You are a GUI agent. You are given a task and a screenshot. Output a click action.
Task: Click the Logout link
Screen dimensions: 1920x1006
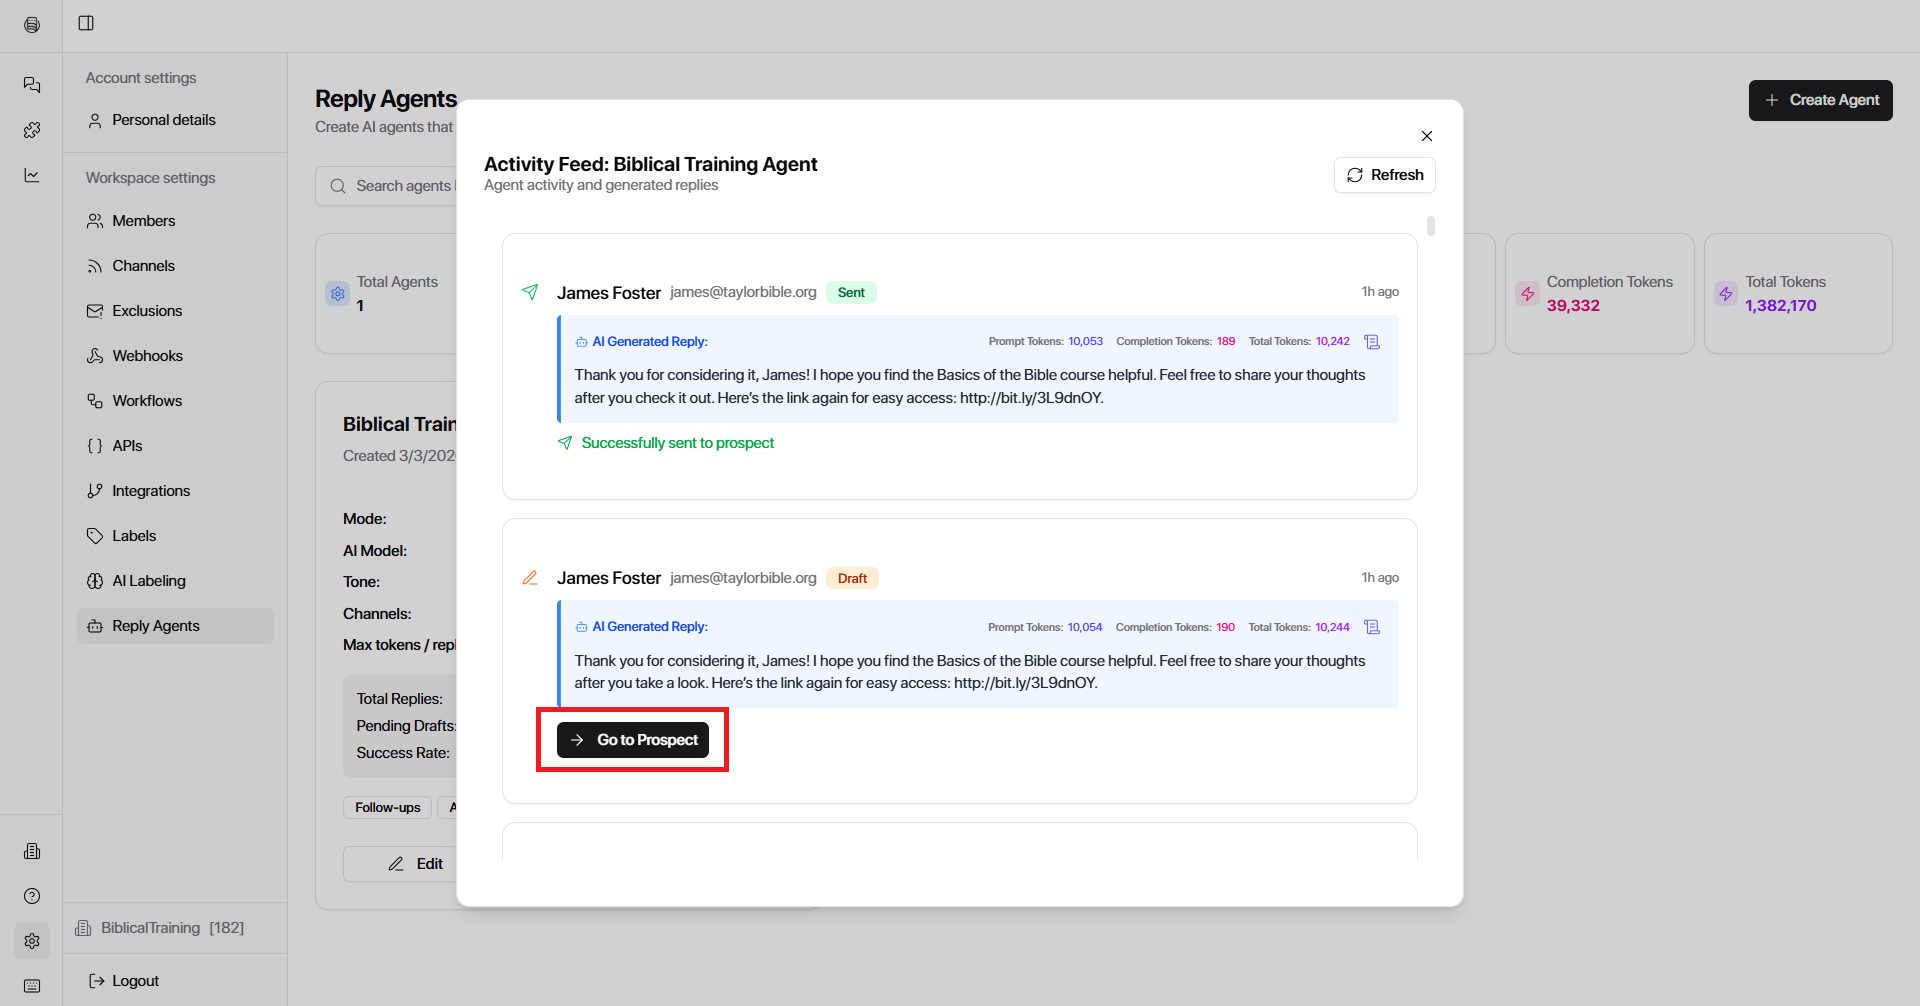pyautogui.click(x=135, y=981)
